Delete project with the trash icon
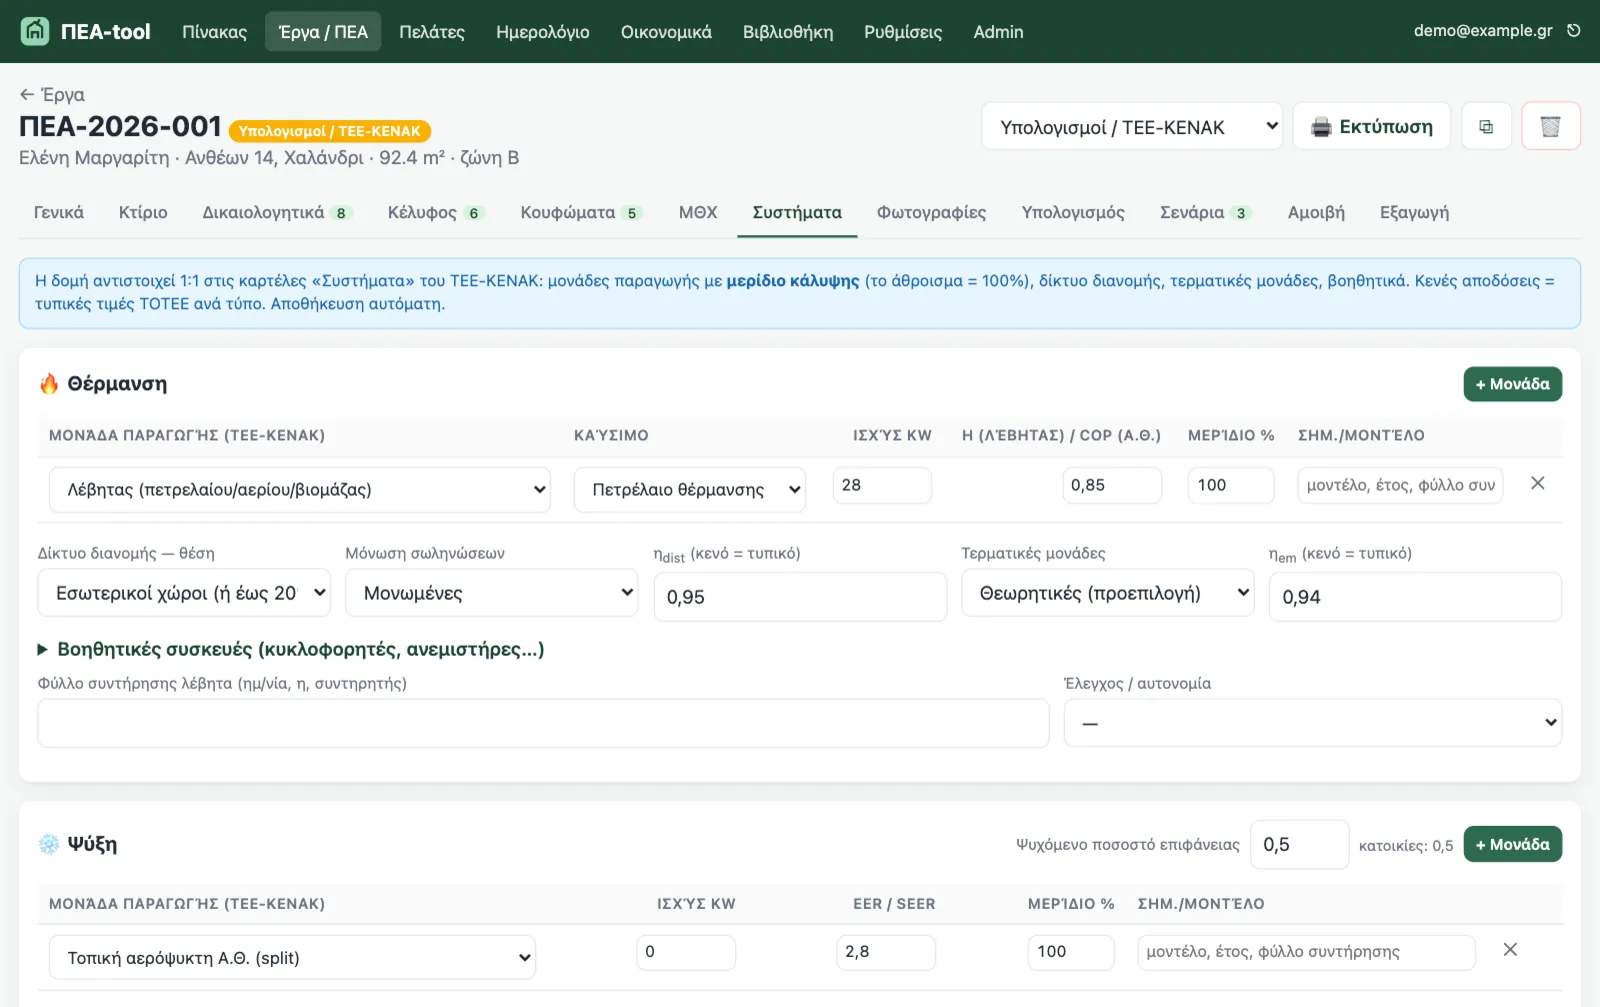Viewport: 1600px width, 1007px height. click(x=1550, y=127)
